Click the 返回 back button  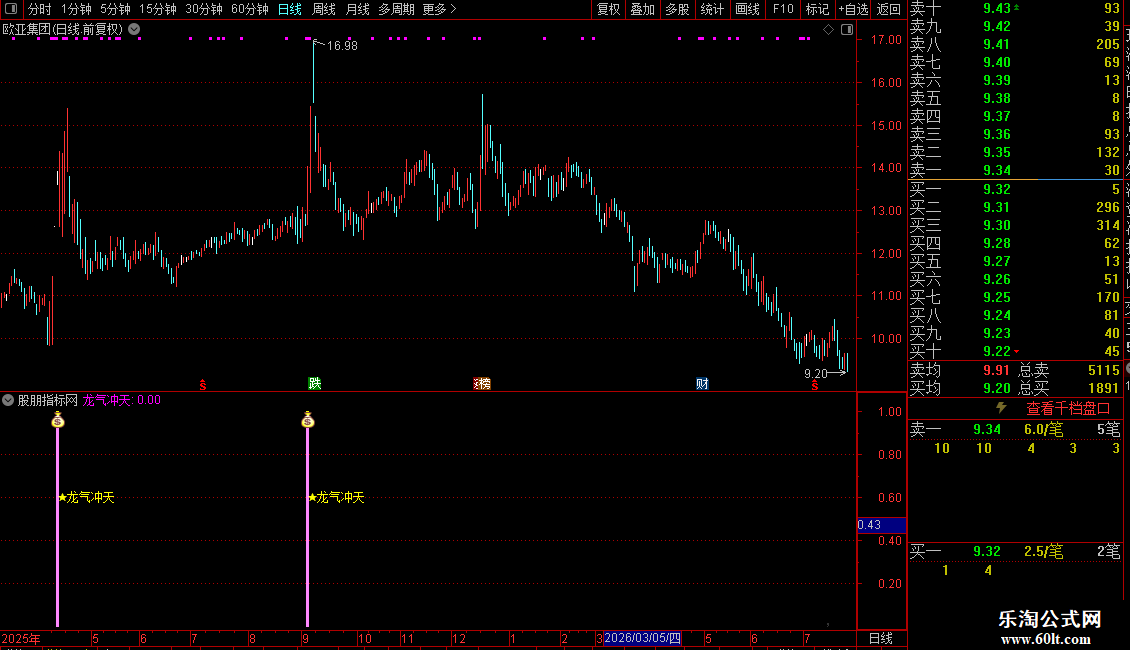[889, 9]
